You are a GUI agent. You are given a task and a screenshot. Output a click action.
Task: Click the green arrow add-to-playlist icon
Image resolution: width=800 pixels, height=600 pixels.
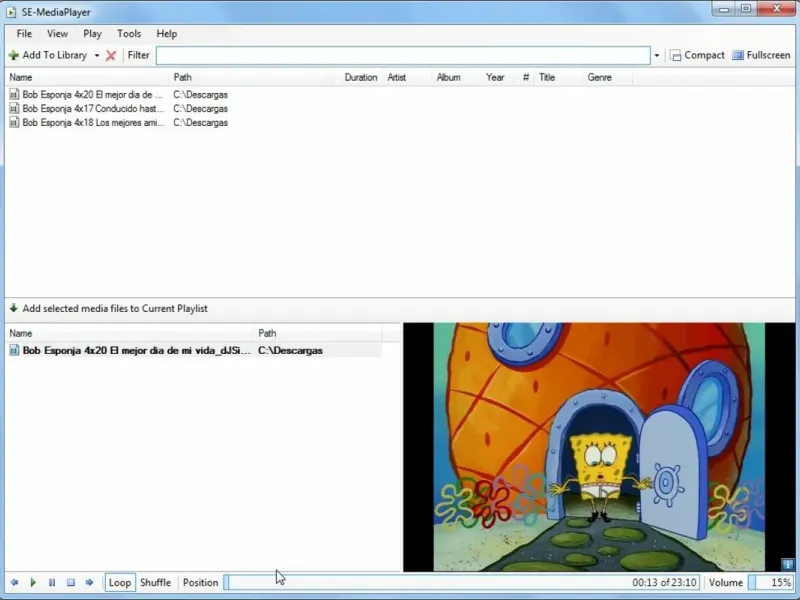[14, 308]
